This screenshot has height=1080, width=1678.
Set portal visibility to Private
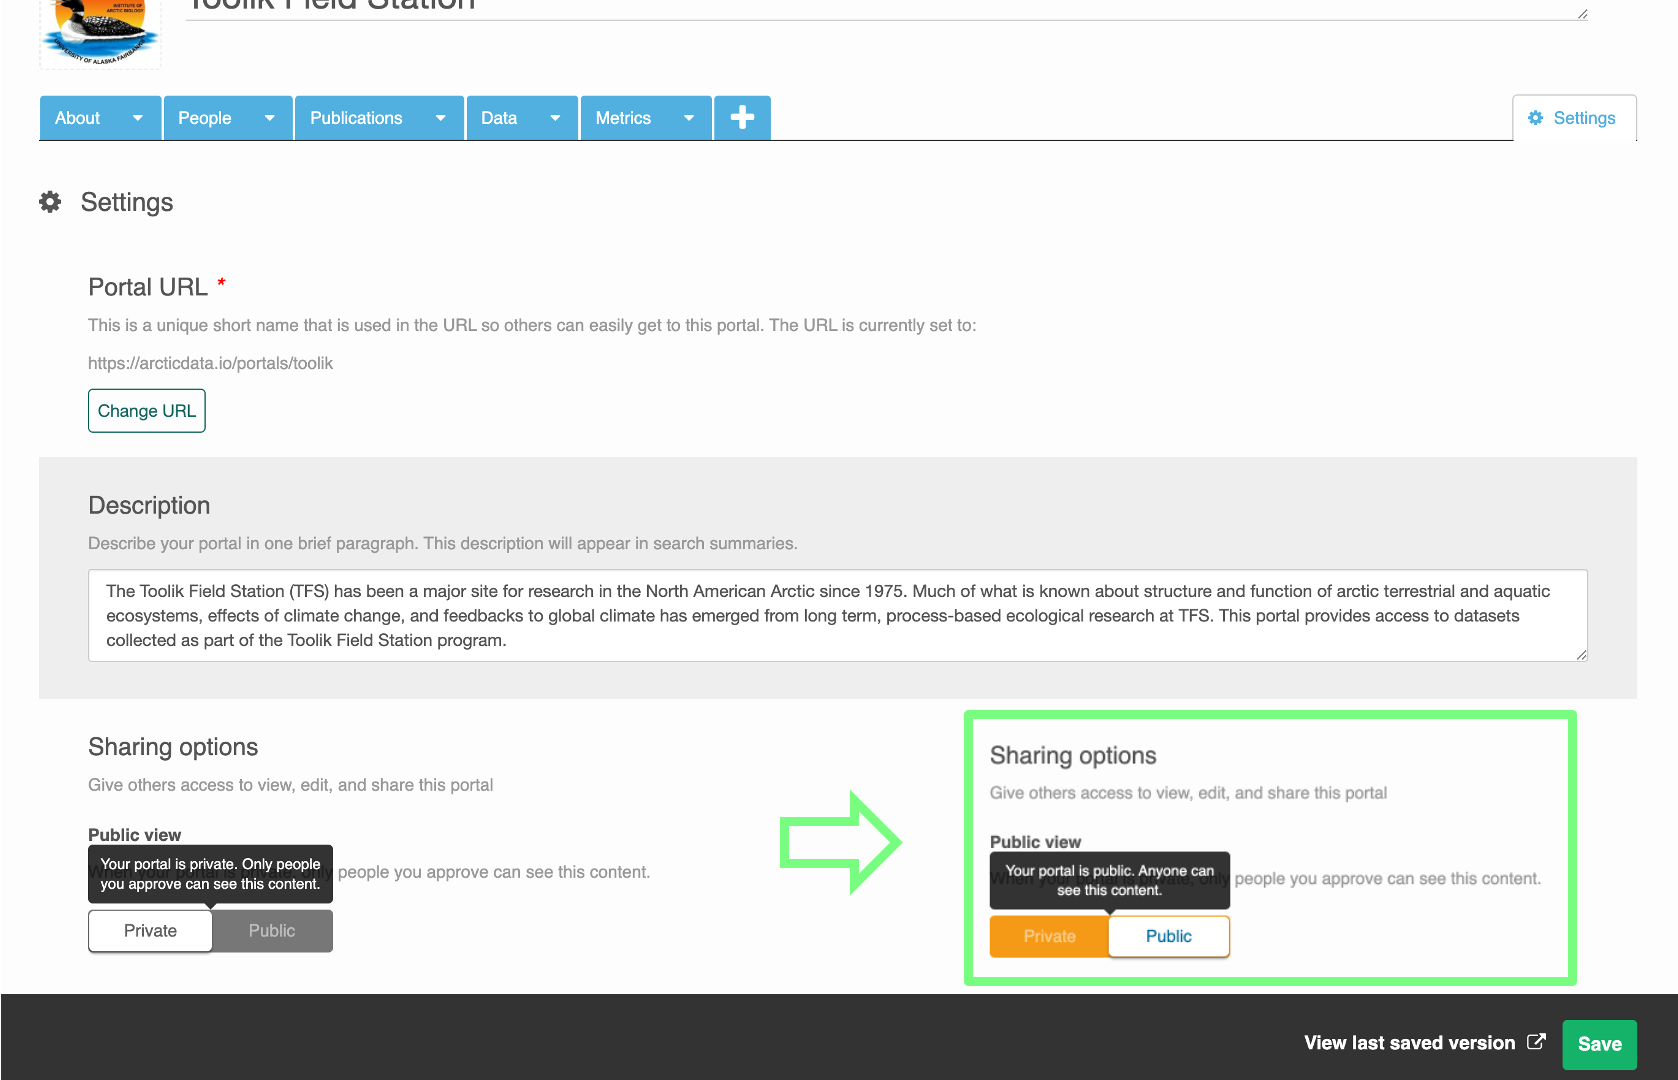coord(150,931)
